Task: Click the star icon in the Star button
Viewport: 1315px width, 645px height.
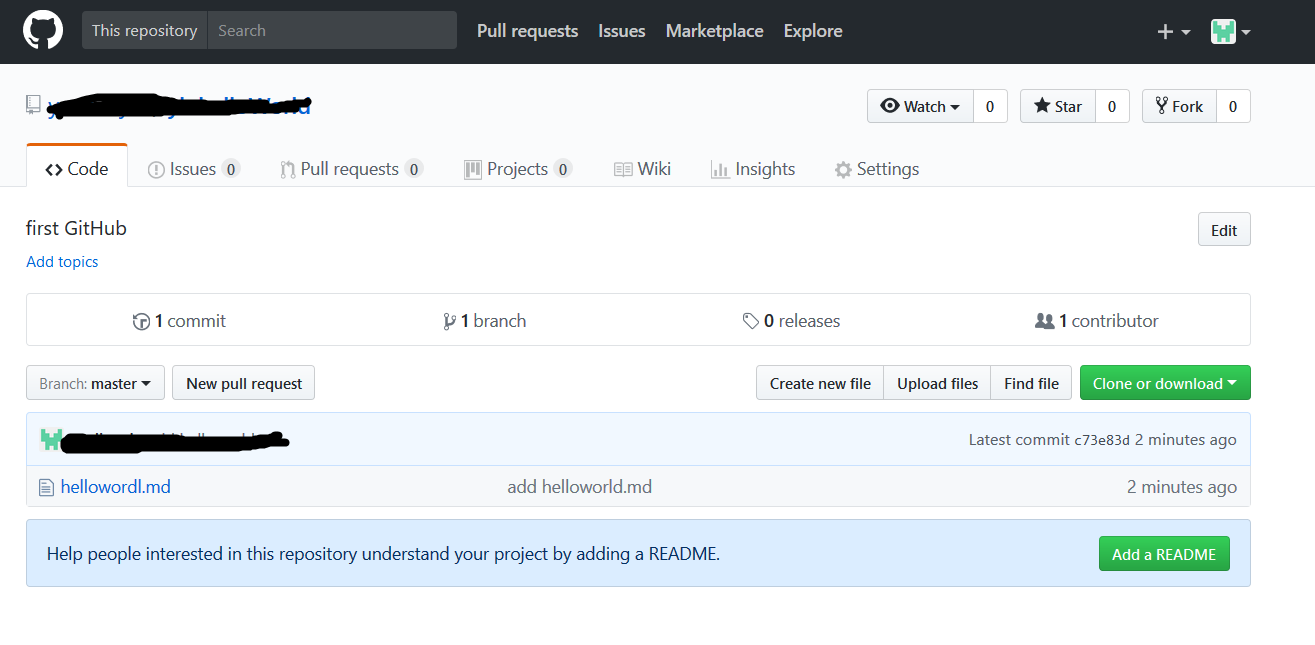Action: (1042, 106)
